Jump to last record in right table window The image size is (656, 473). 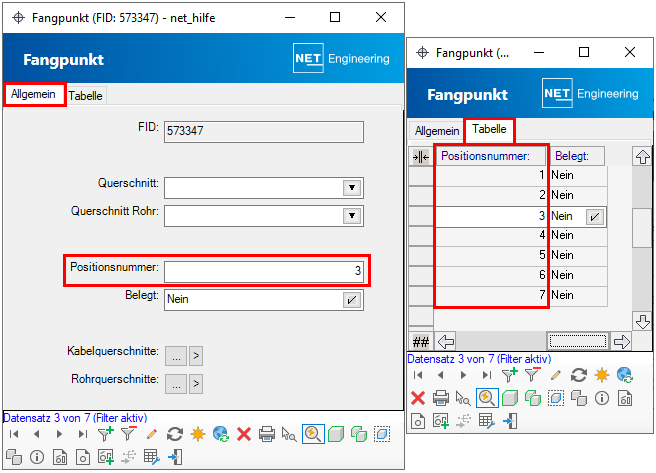coord(487,375)
